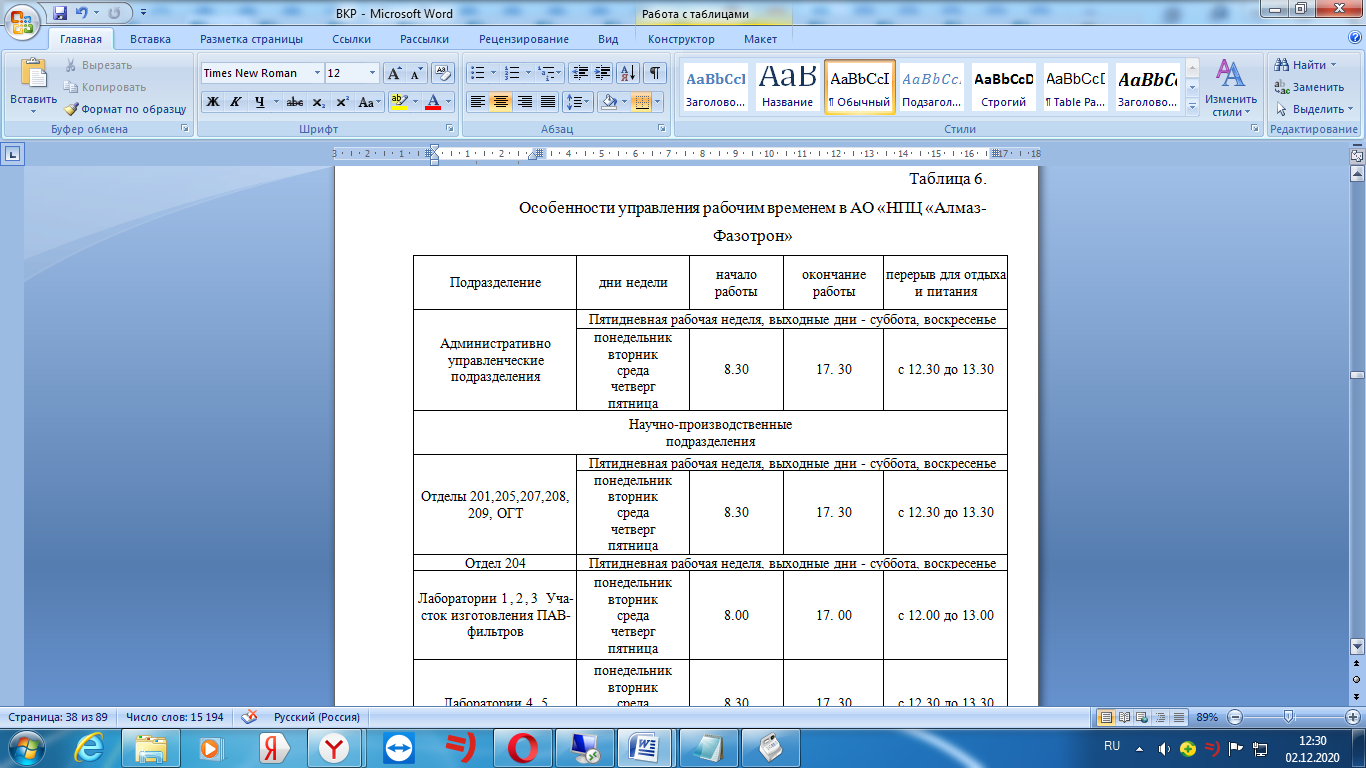Switch to the Рецензирование ribbon tab
Viewport: 1366px width, 768px height.
tap(524, 39)
